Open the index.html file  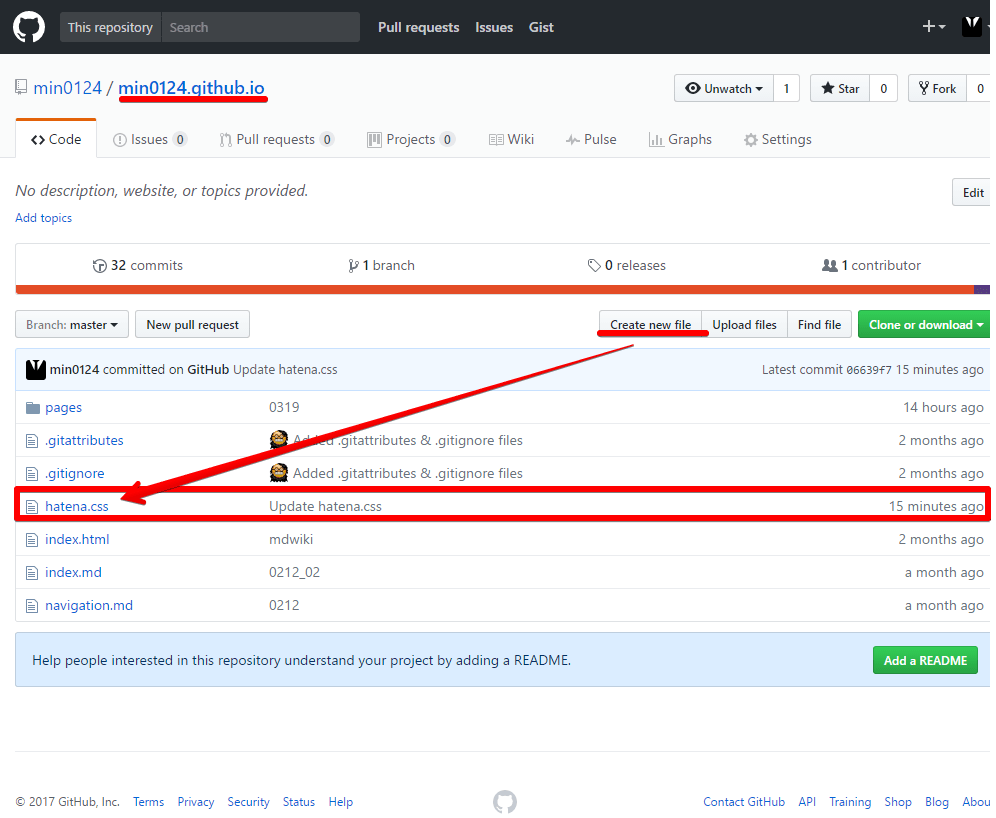coord(77,539)
